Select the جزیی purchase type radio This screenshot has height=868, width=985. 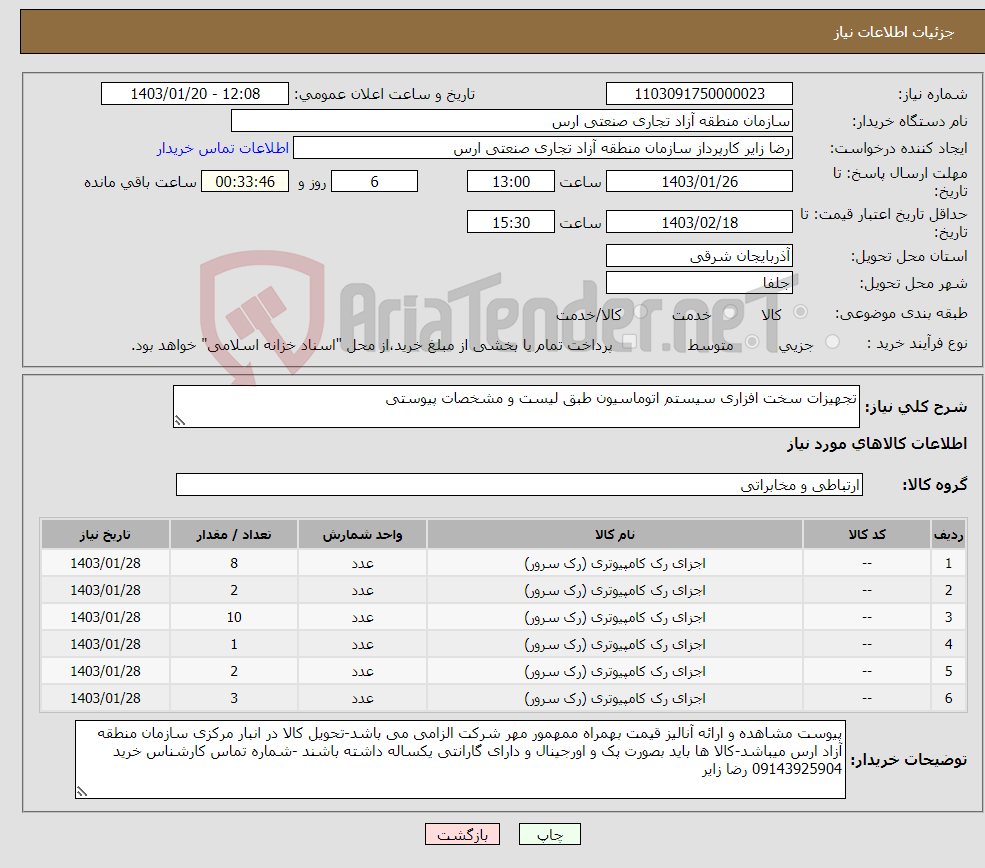pos(832,342)
